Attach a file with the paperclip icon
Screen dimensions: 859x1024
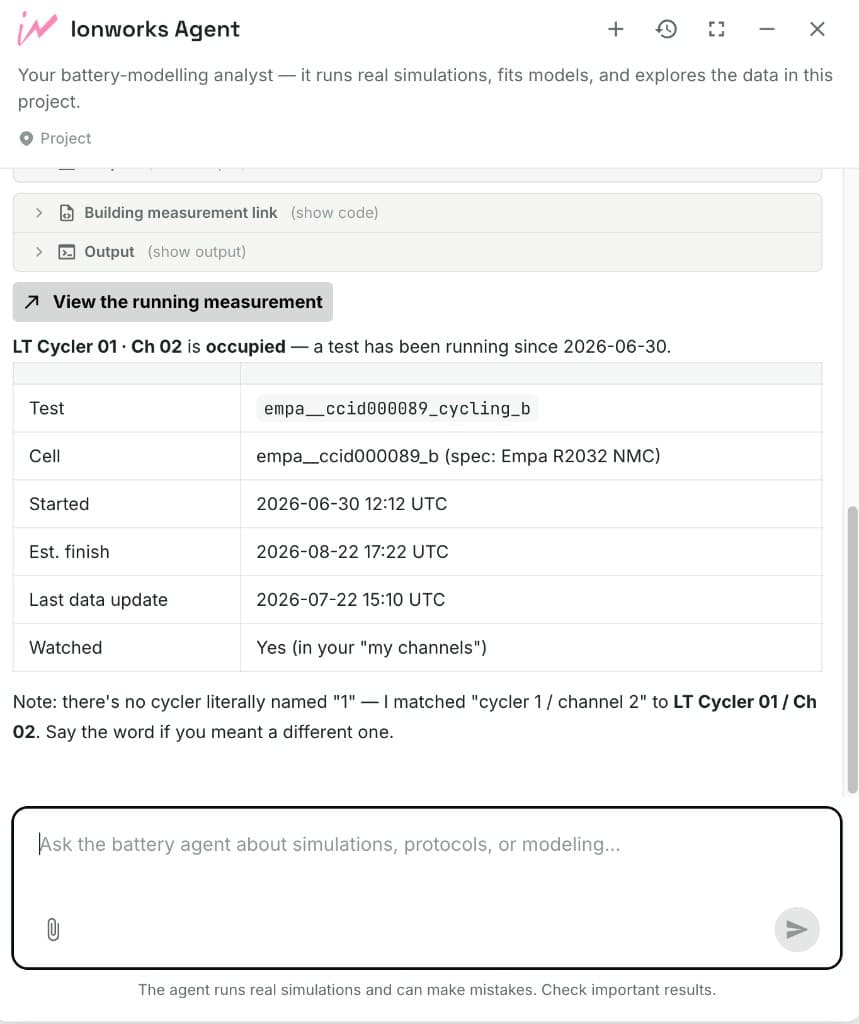tap(53, 929)
